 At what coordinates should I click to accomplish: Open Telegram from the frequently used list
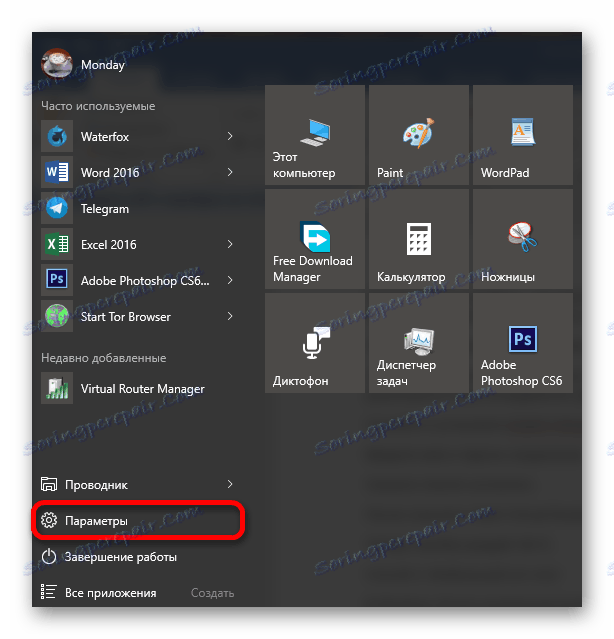[x=139, y=208]
